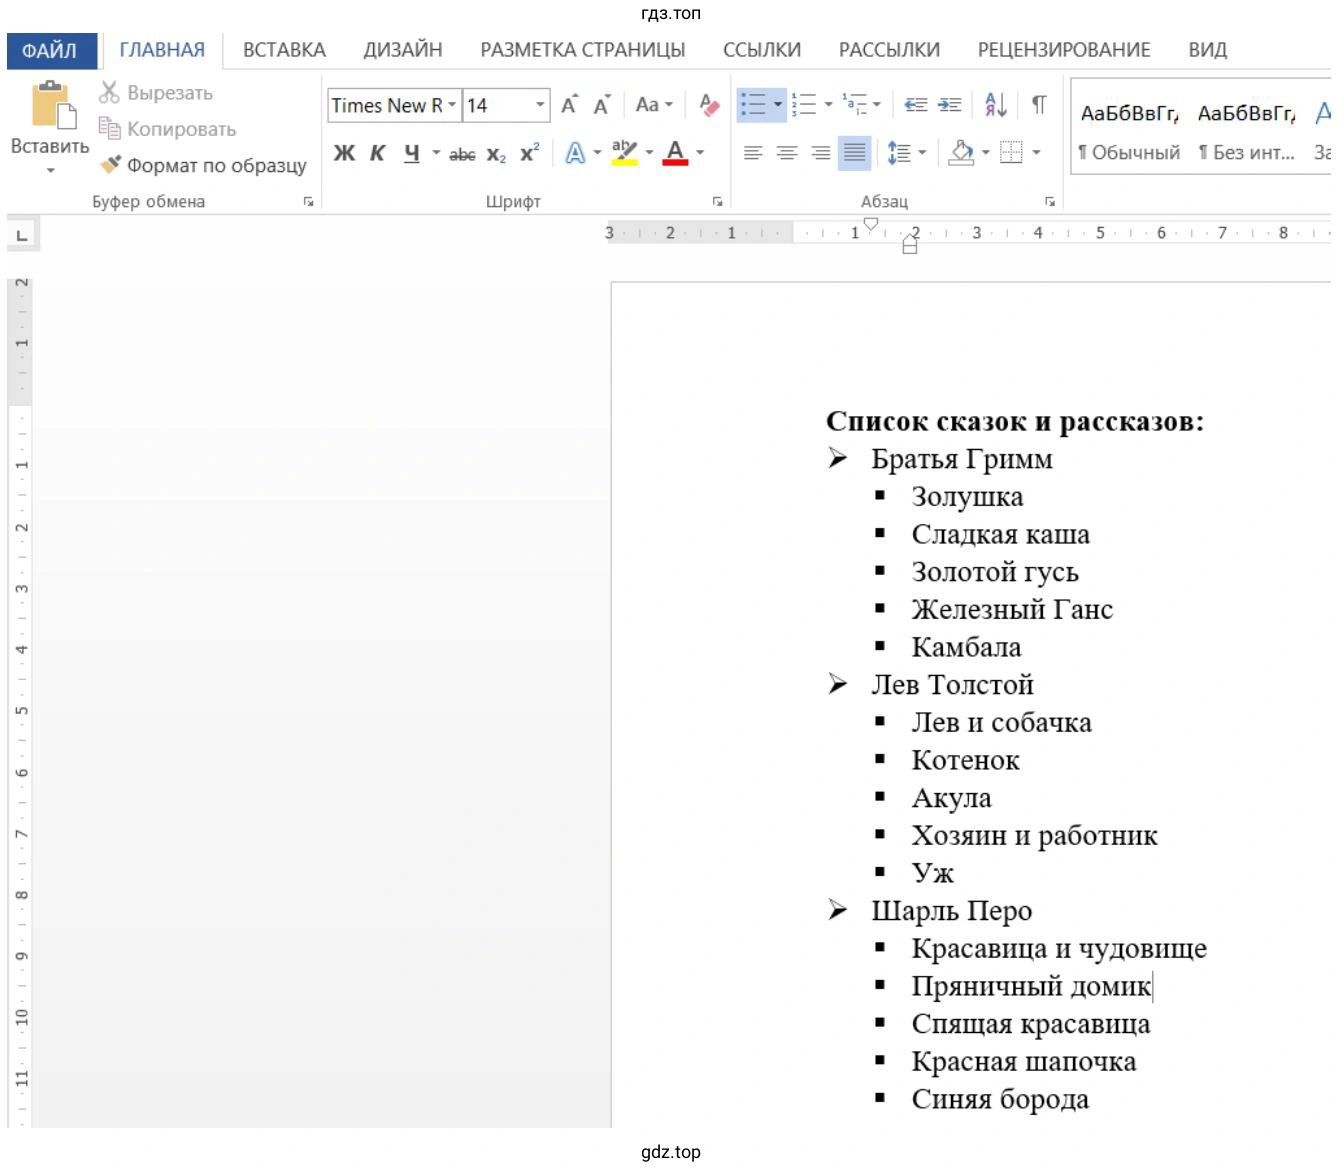This screenshot has width=1344, height=1172.
Task: Expand Paste options arrow under Вставить
Action: click(50, 170)
